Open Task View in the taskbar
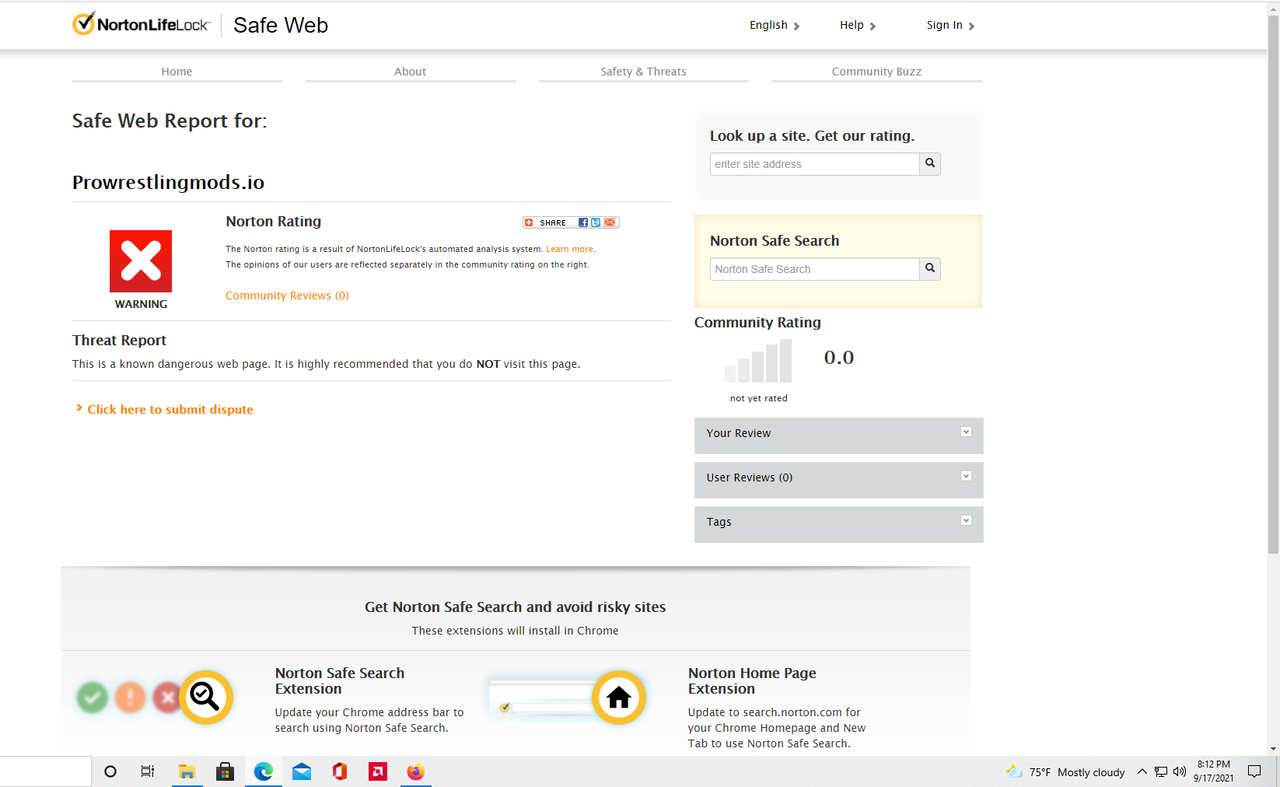Viewport: 1280px width, 787px height. (148, 771)
